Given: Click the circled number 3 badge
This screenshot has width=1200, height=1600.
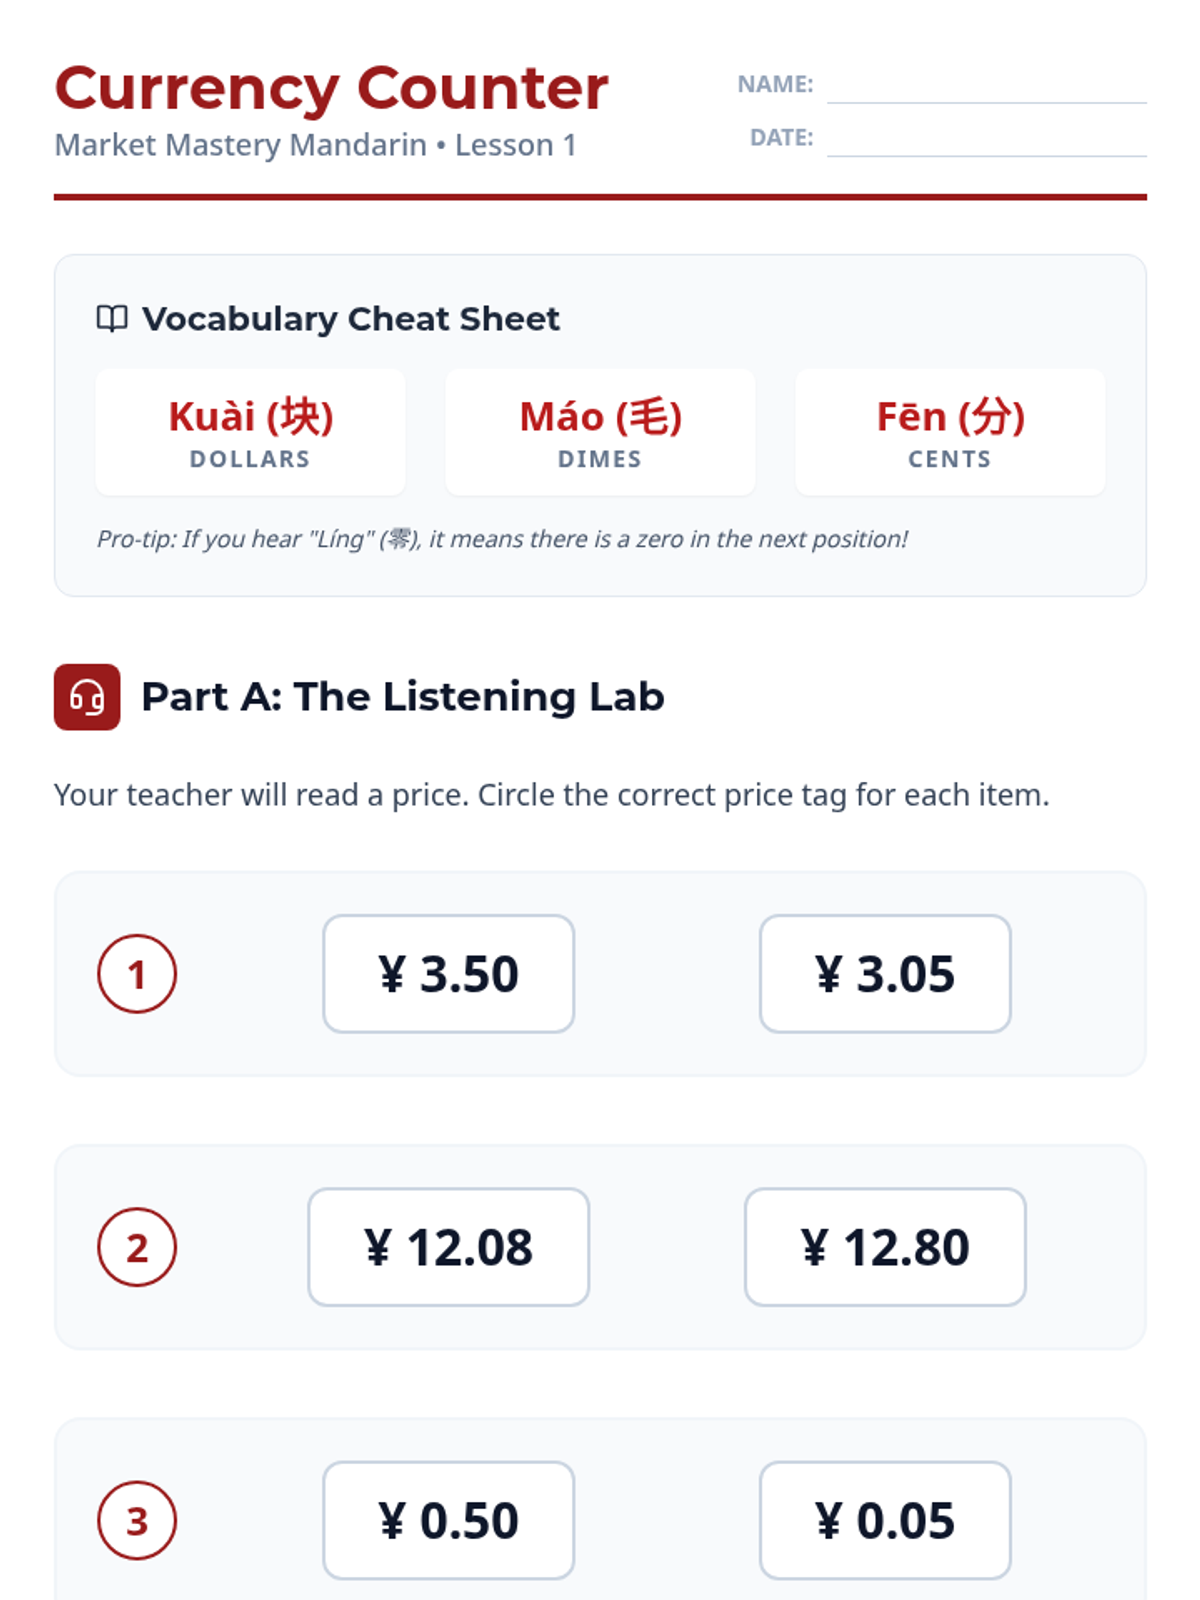Looking at the screenshot, I should (x=137, y=1521).
